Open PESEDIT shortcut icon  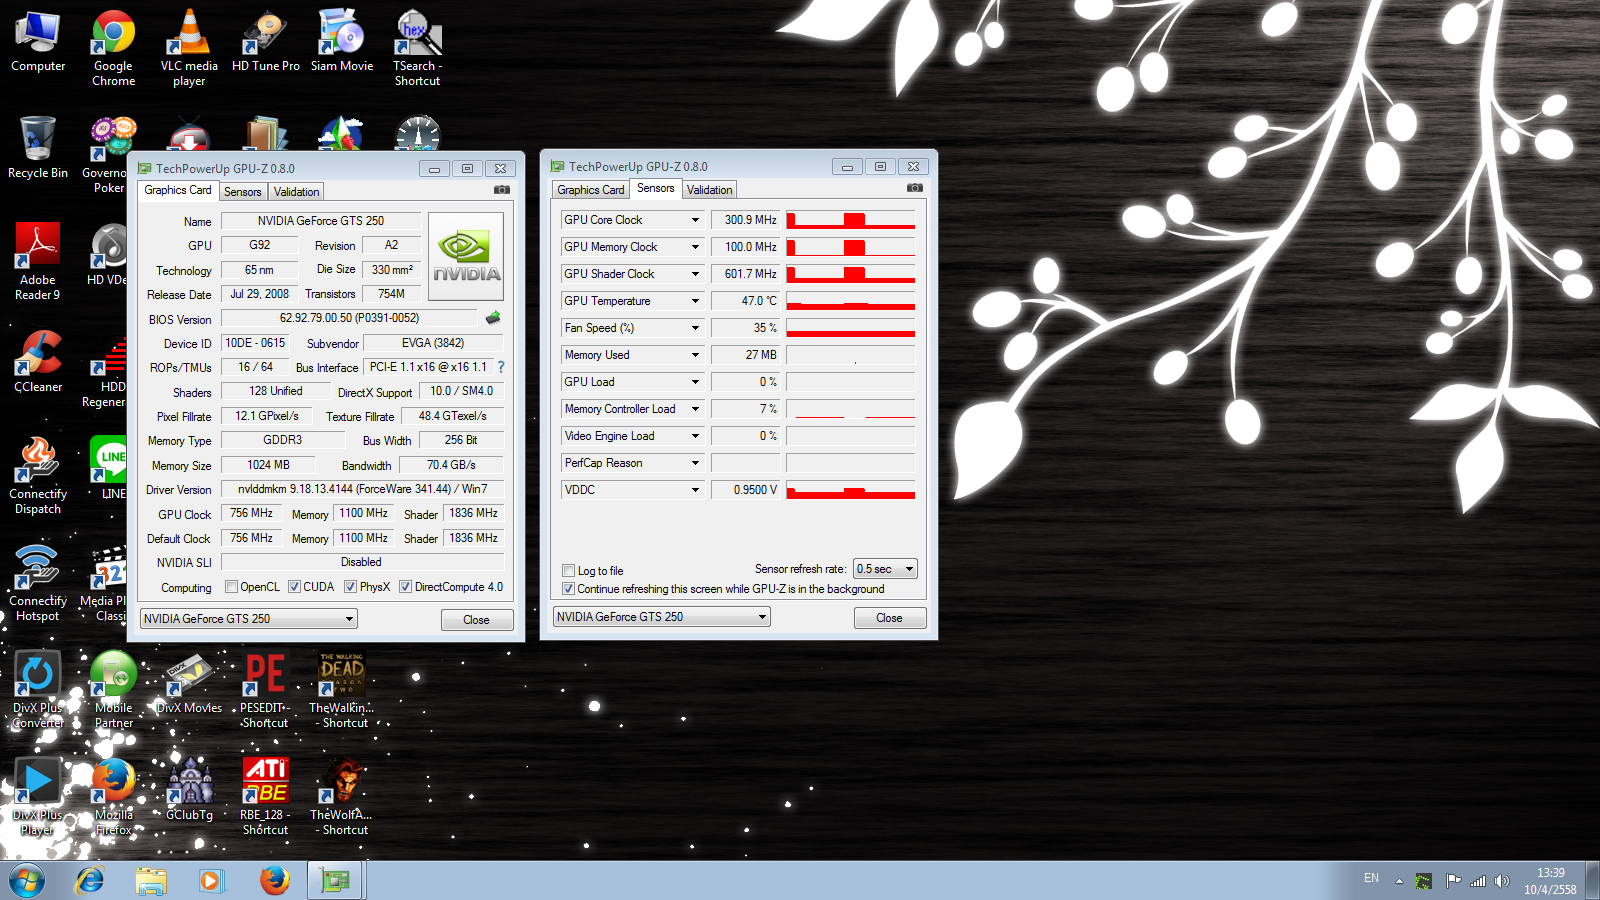coord(265,690)
